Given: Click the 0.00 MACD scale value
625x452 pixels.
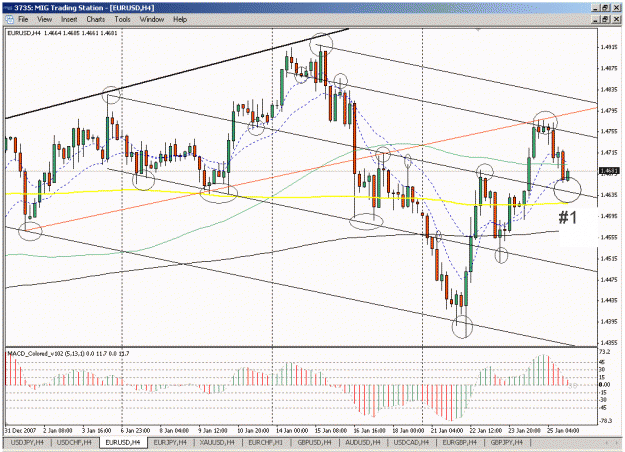Looking at the screenshot, I should click(605, 385).
